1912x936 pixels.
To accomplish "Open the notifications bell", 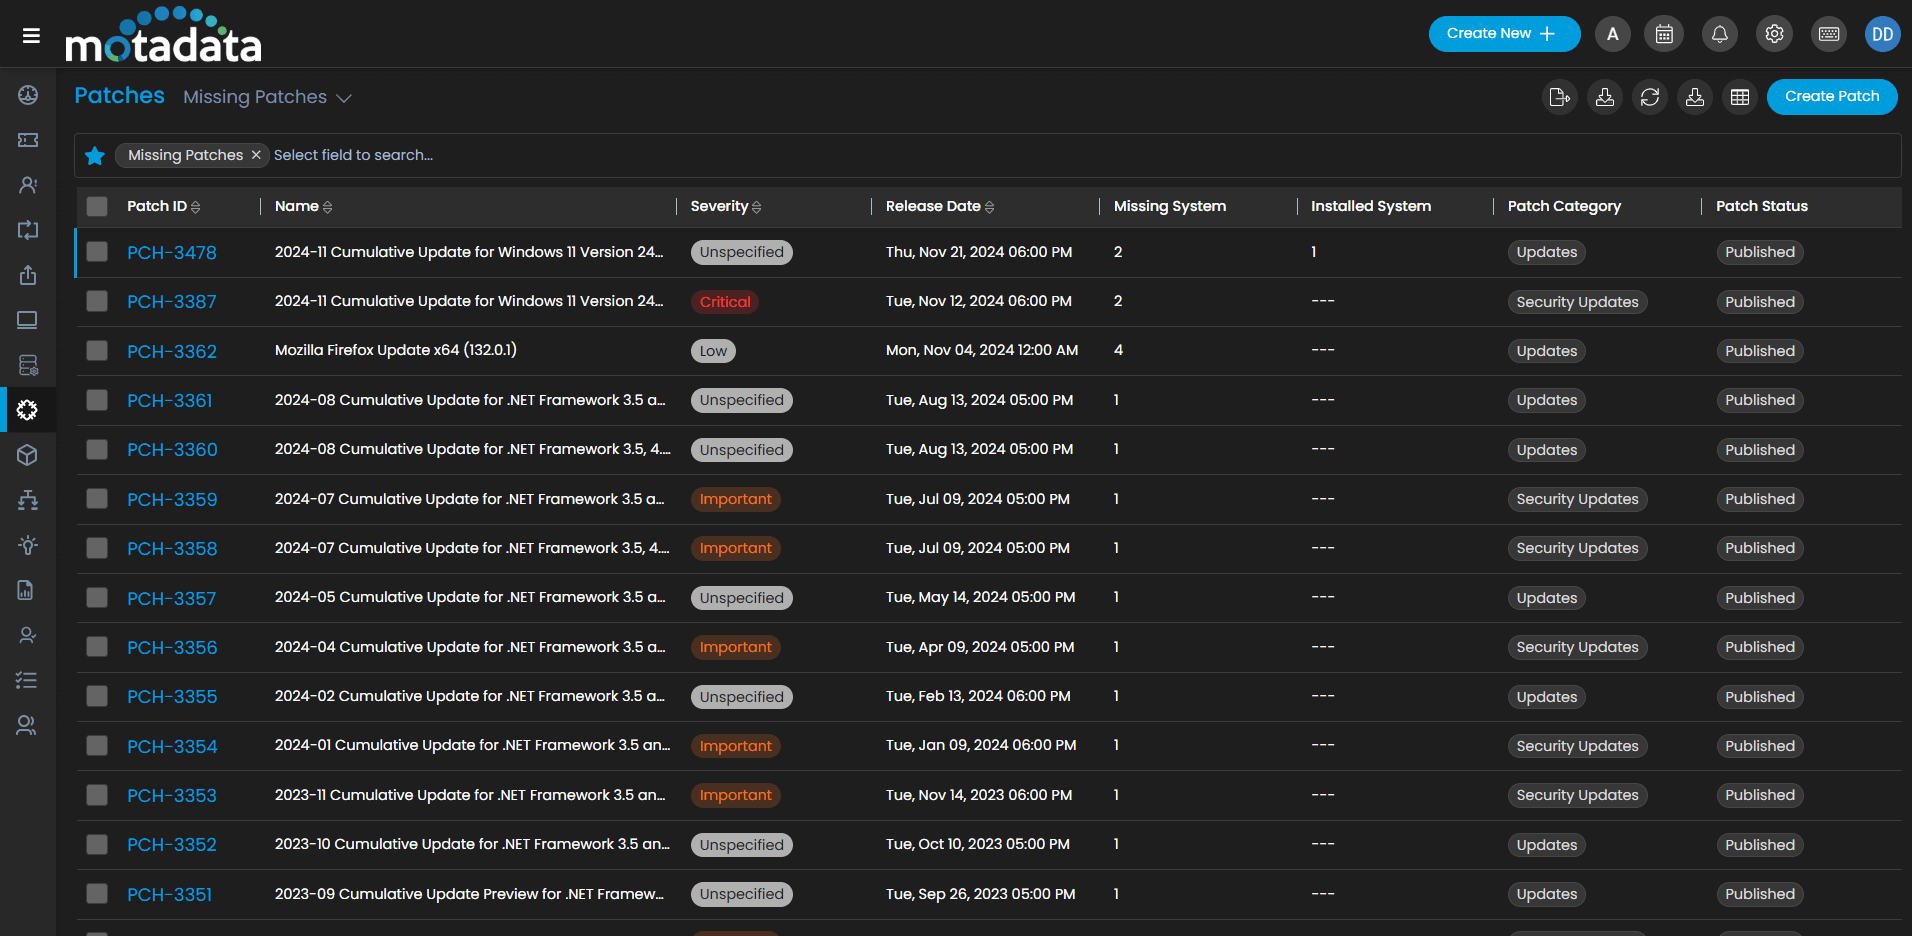I will click(1719, 34).
